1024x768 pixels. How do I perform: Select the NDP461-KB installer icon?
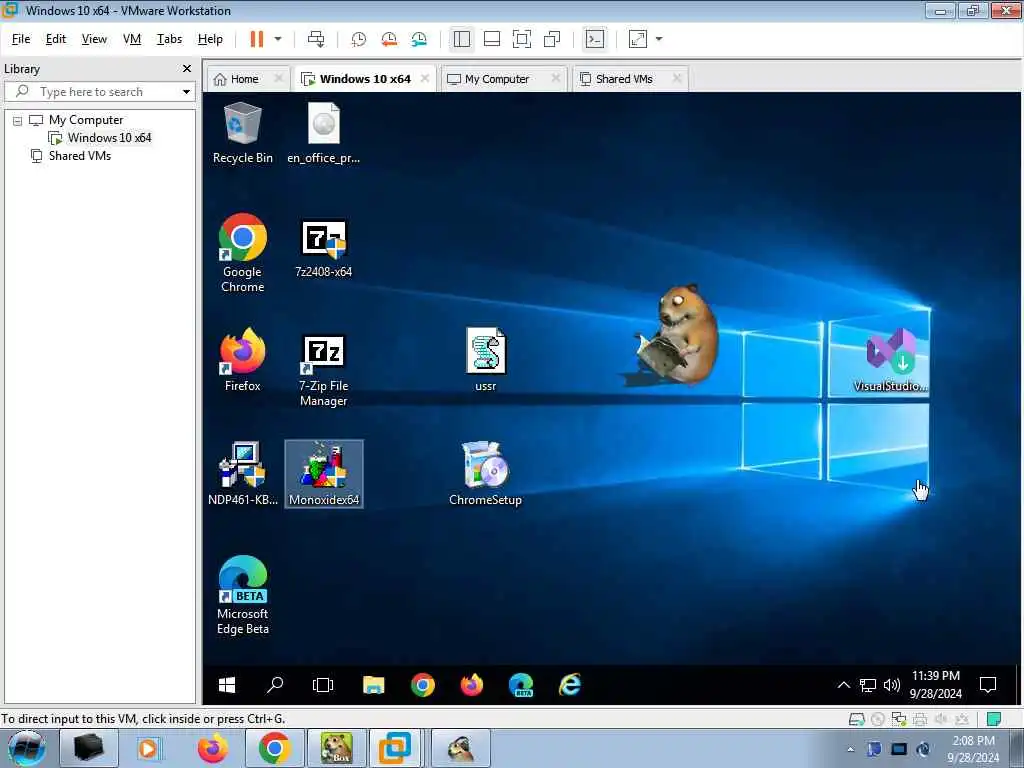pos(242,474)
